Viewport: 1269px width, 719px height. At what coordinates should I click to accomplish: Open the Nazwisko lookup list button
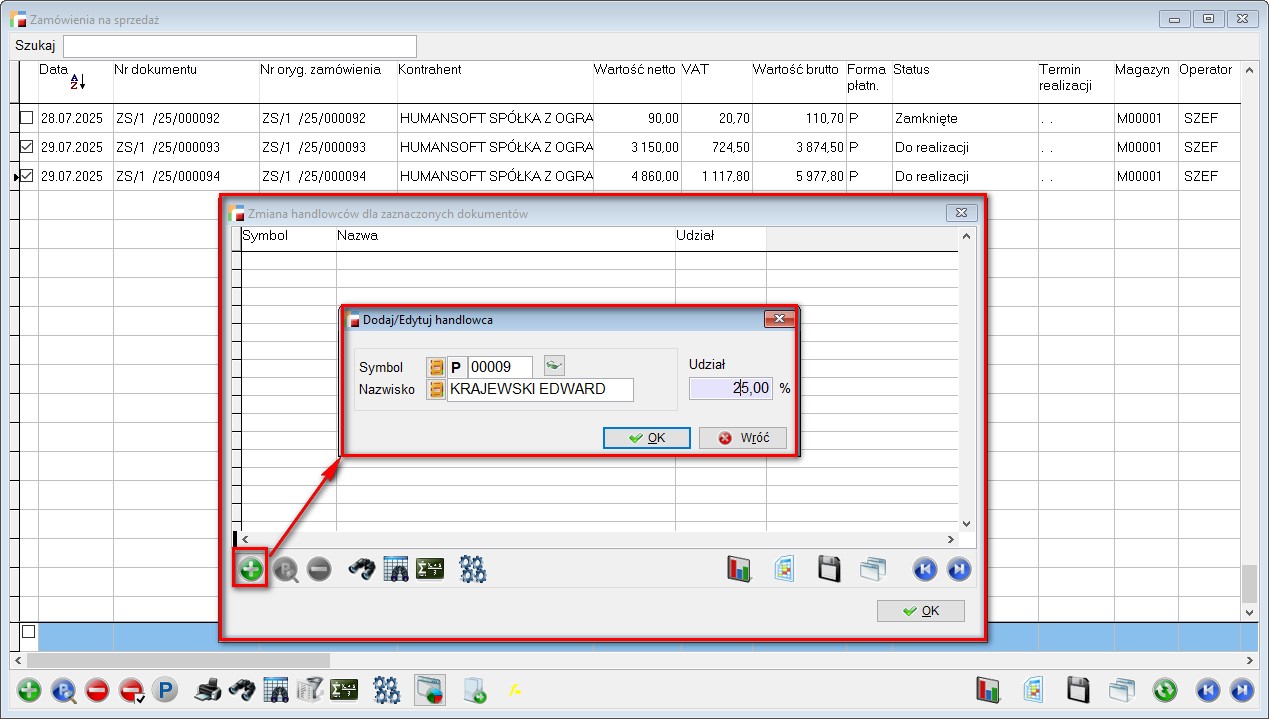tap(436, 389)
